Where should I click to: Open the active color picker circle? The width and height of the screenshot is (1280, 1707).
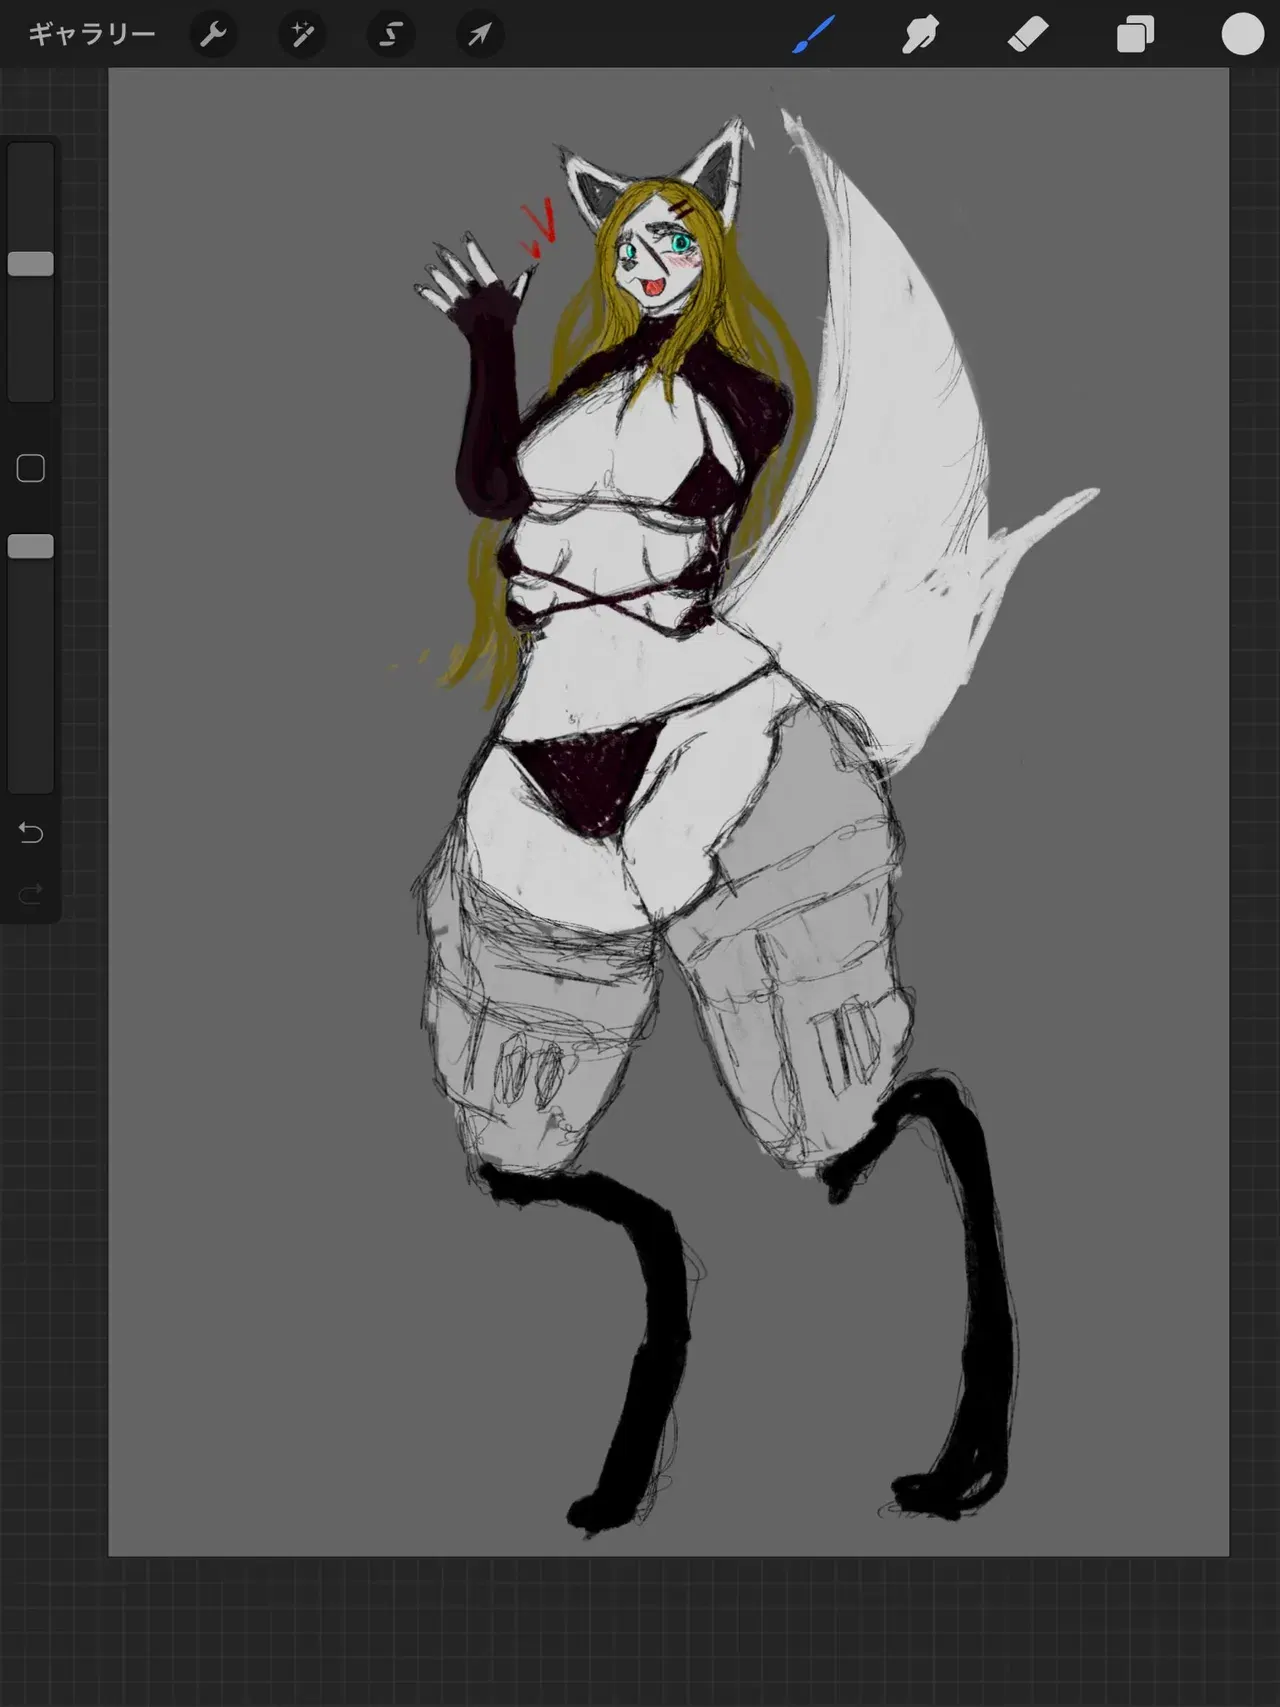(x=1242, y=34)
